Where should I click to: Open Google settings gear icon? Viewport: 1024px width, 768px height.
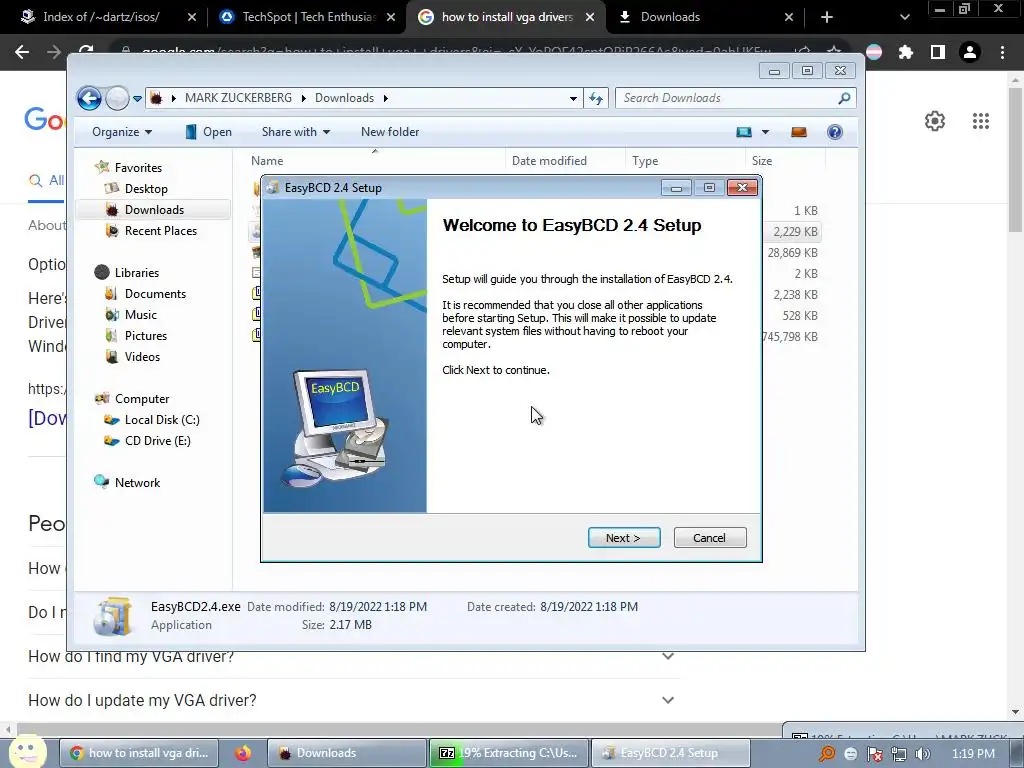[935, 121]
